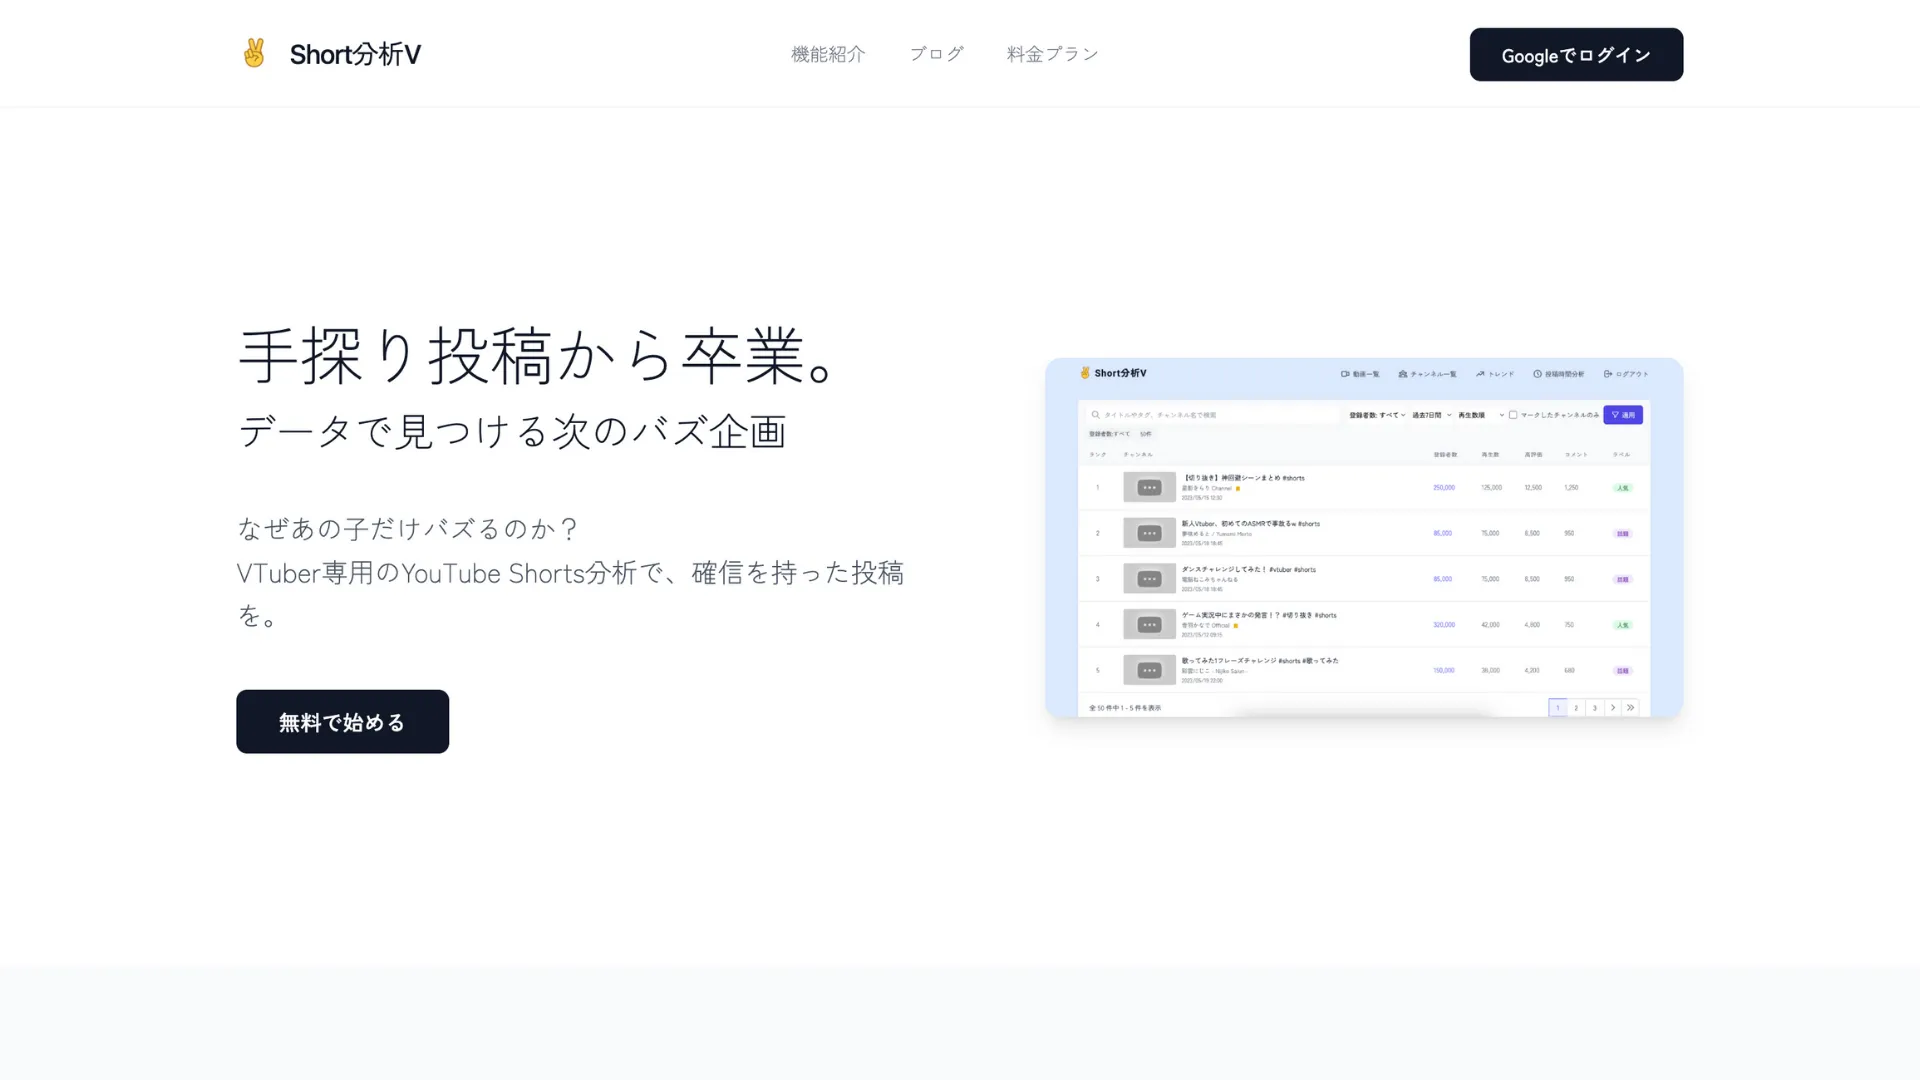This screenshot has height=1080, width=1920.
Task: Click the Googleでログイン button
Action: (1576, 55)
